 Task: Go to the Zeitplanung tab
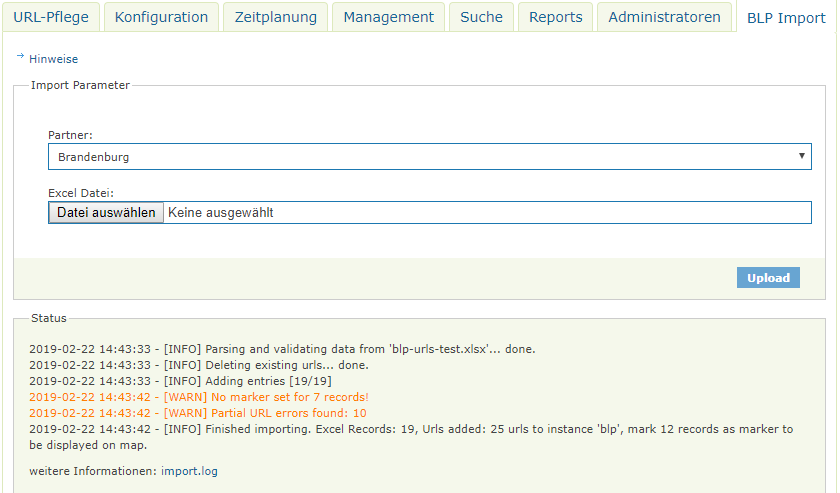275,17
